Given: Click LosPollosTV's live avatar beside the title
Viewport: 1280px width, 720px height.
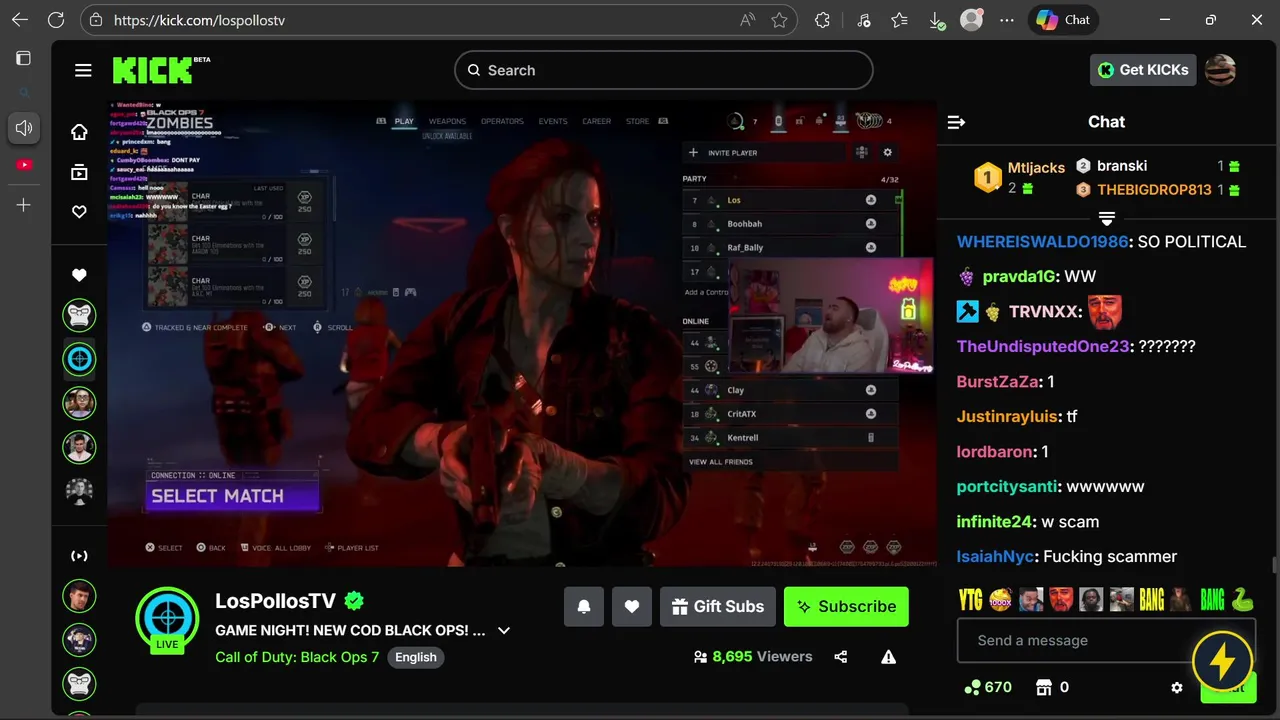Looking at the screenshot, I should tap(167, 618).
